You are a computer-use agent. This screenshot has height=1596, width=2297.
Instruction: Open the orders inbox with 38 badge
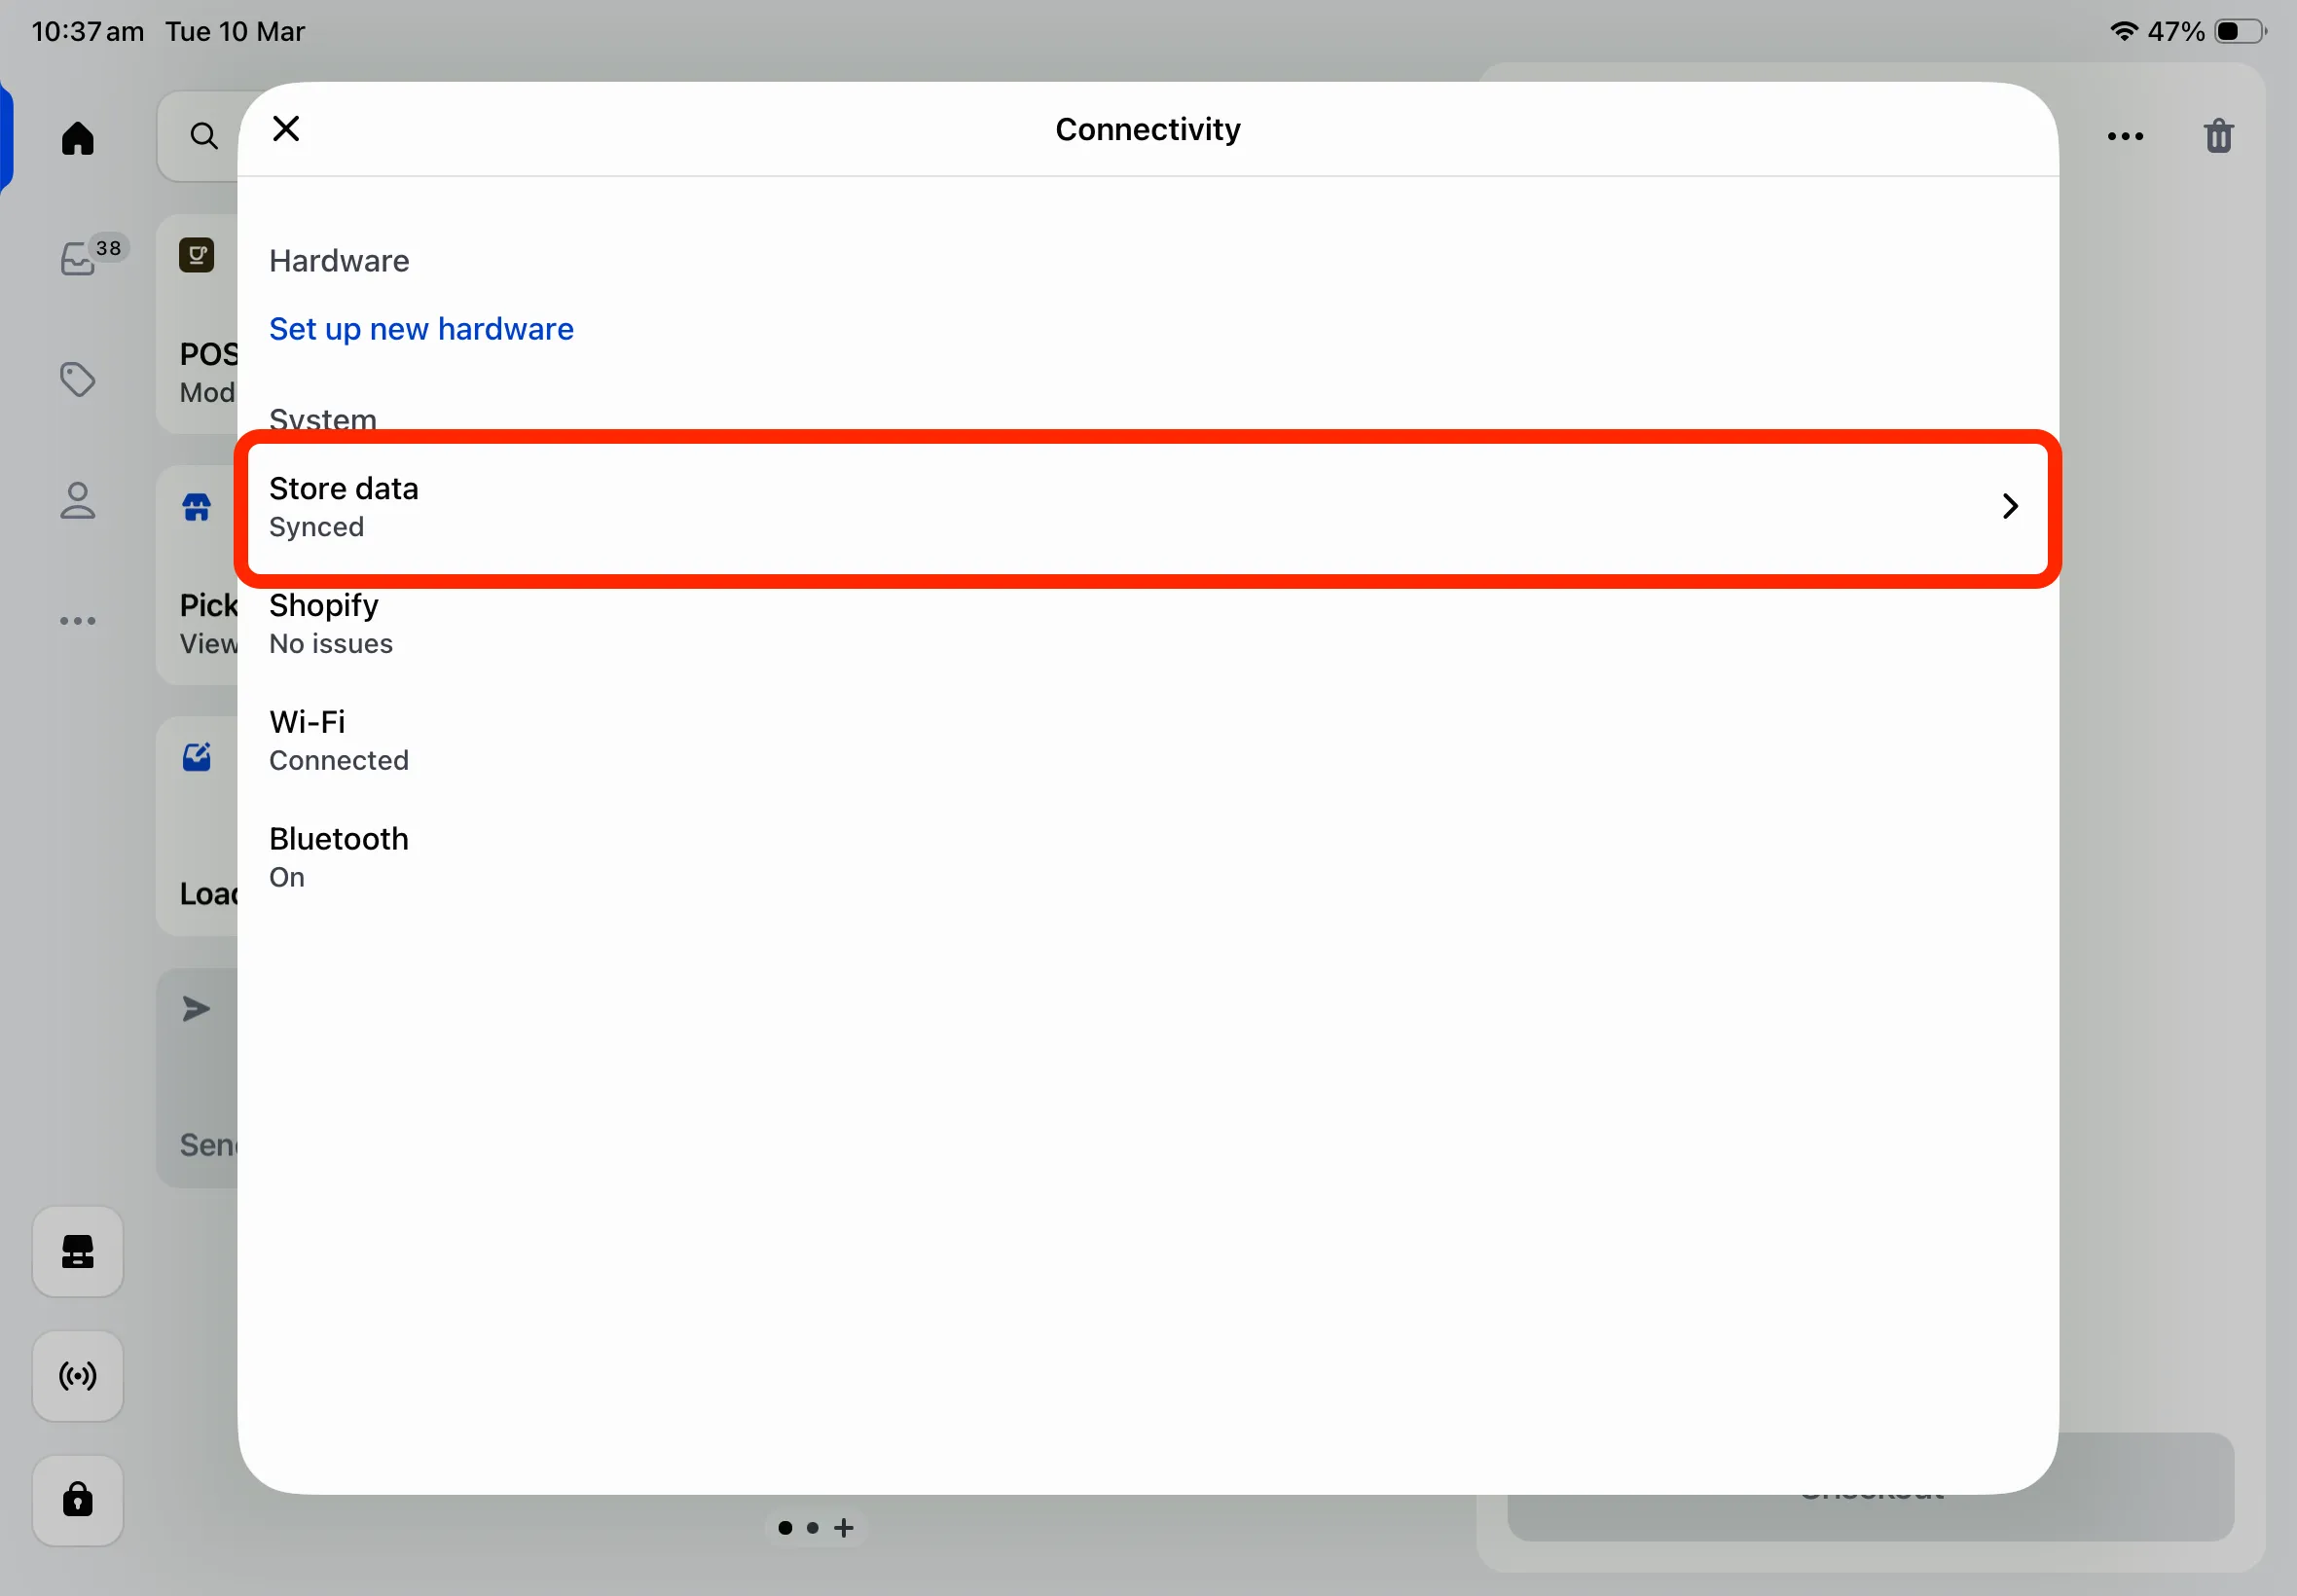[78, 258]
